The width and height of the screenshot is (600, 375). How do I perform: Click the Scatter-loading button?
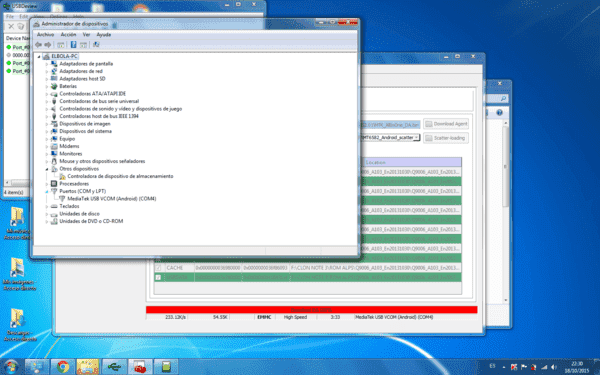(x=446, y=138)
